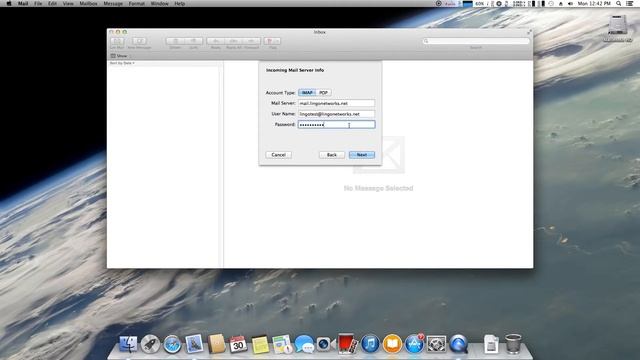This screenshot has height=360, width=640.
Task: Open the Format menu
Action: pyautogui.click(x=137, y=3)
